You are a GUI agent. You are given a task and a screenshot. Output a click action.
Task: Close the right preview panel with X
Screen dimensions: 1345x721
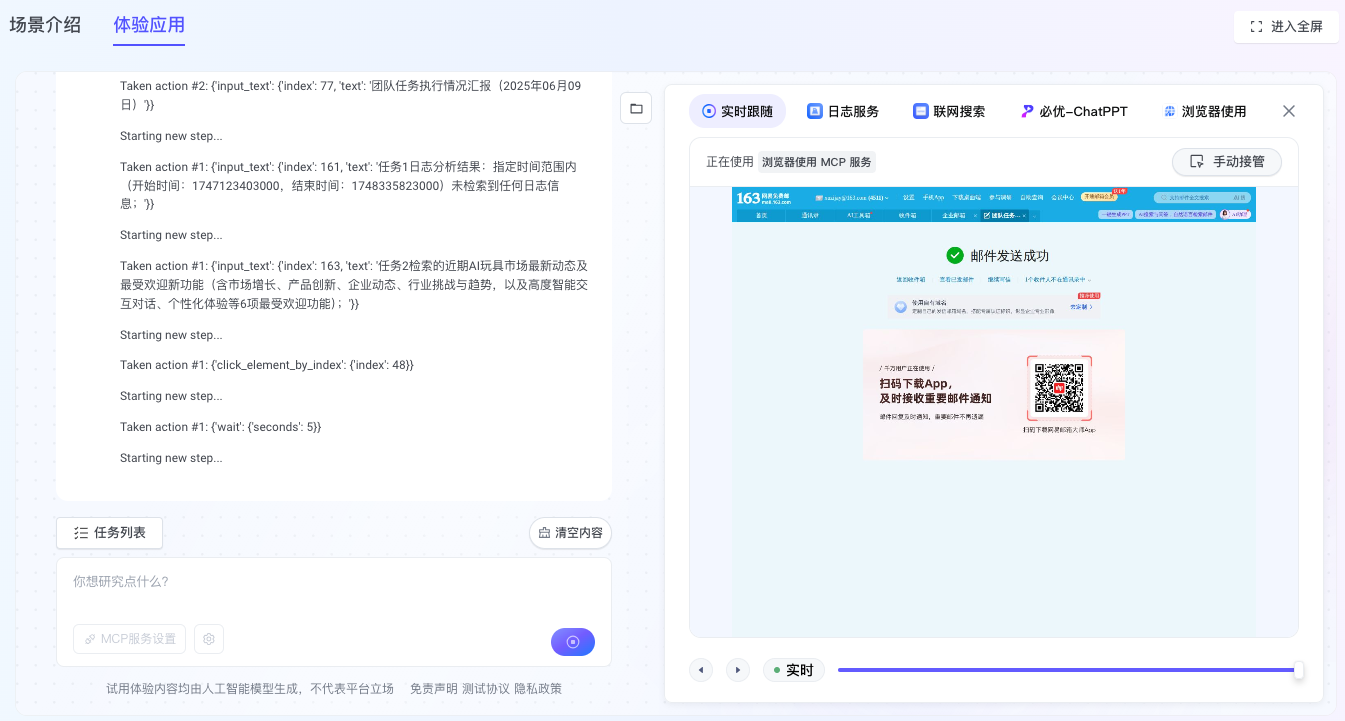pyautogui.click(x=1289, y=111)
